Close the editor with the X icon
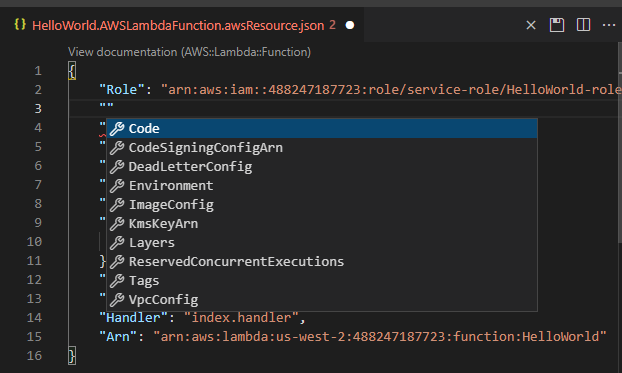This screenshot has width=622, height=373. (531, 25)
